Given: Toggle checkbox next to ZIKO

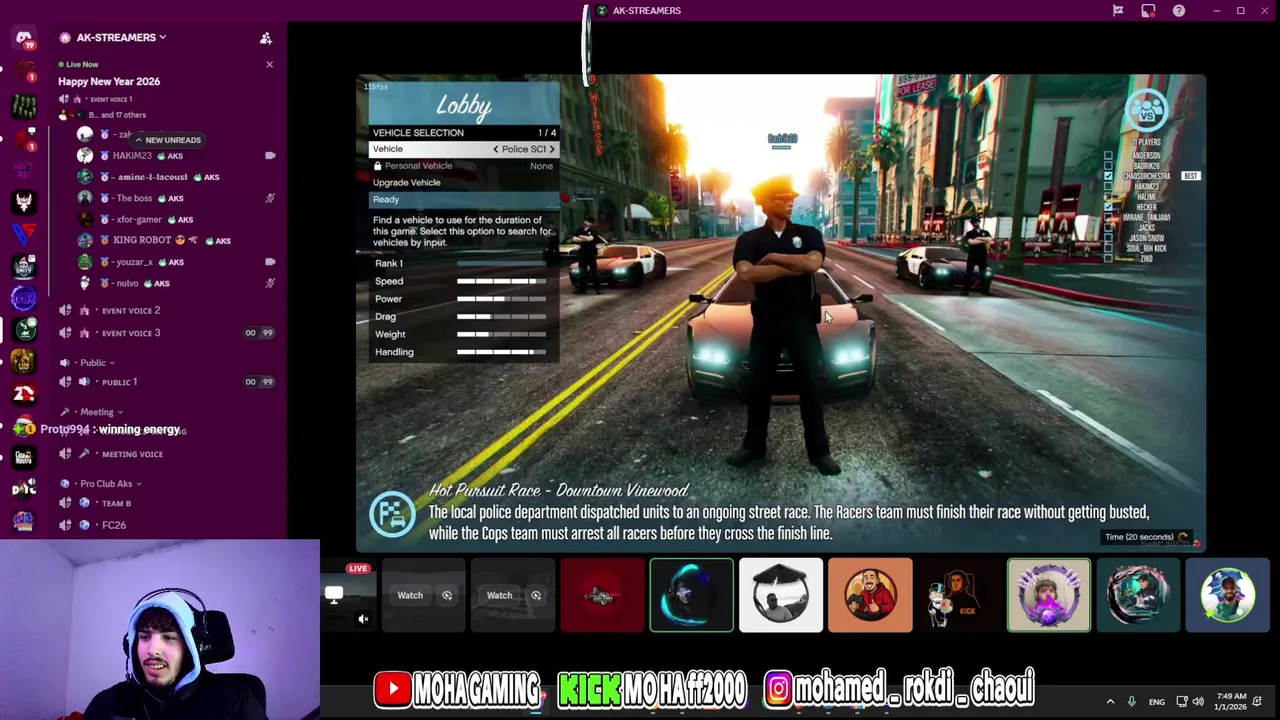Looking at the screenshot, I should click(x=1108, y=258).
